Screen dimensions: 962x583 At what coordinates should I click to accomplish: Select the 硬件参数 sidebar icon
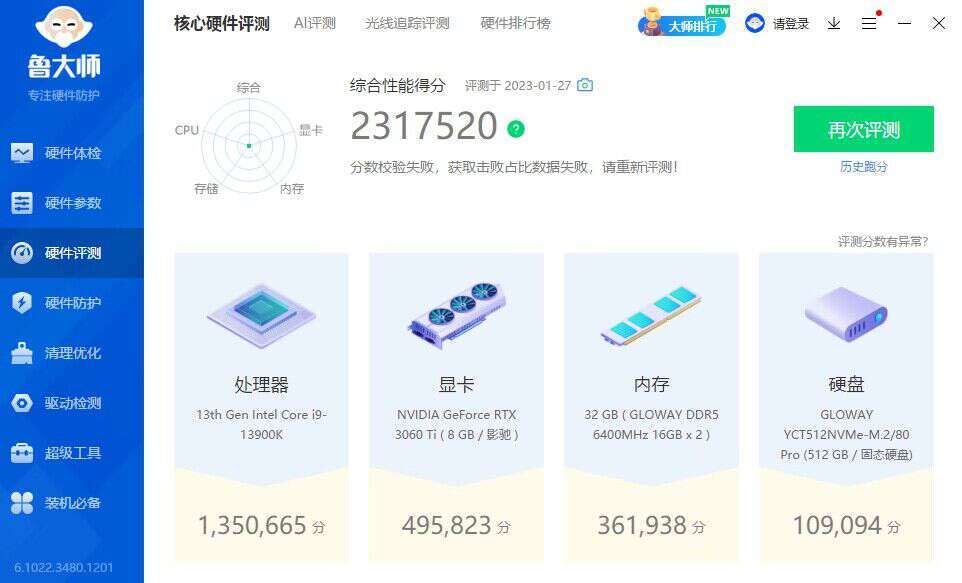(x=22, y=203)
